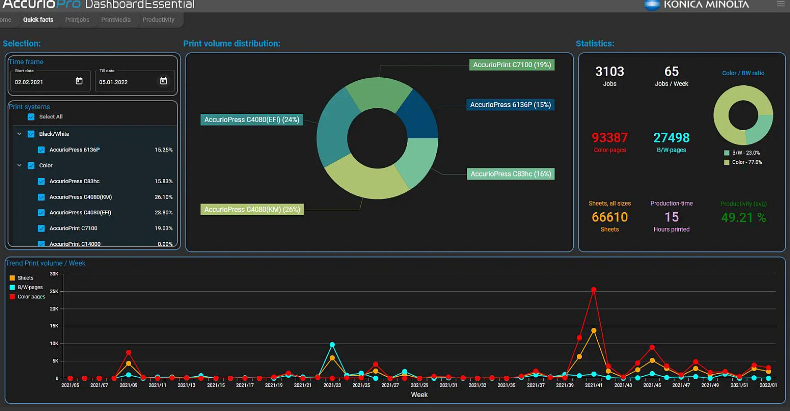Click the AccurioPrint C7100 row label
This screenshot has width=790, height=411.
[x=73, y=228]
